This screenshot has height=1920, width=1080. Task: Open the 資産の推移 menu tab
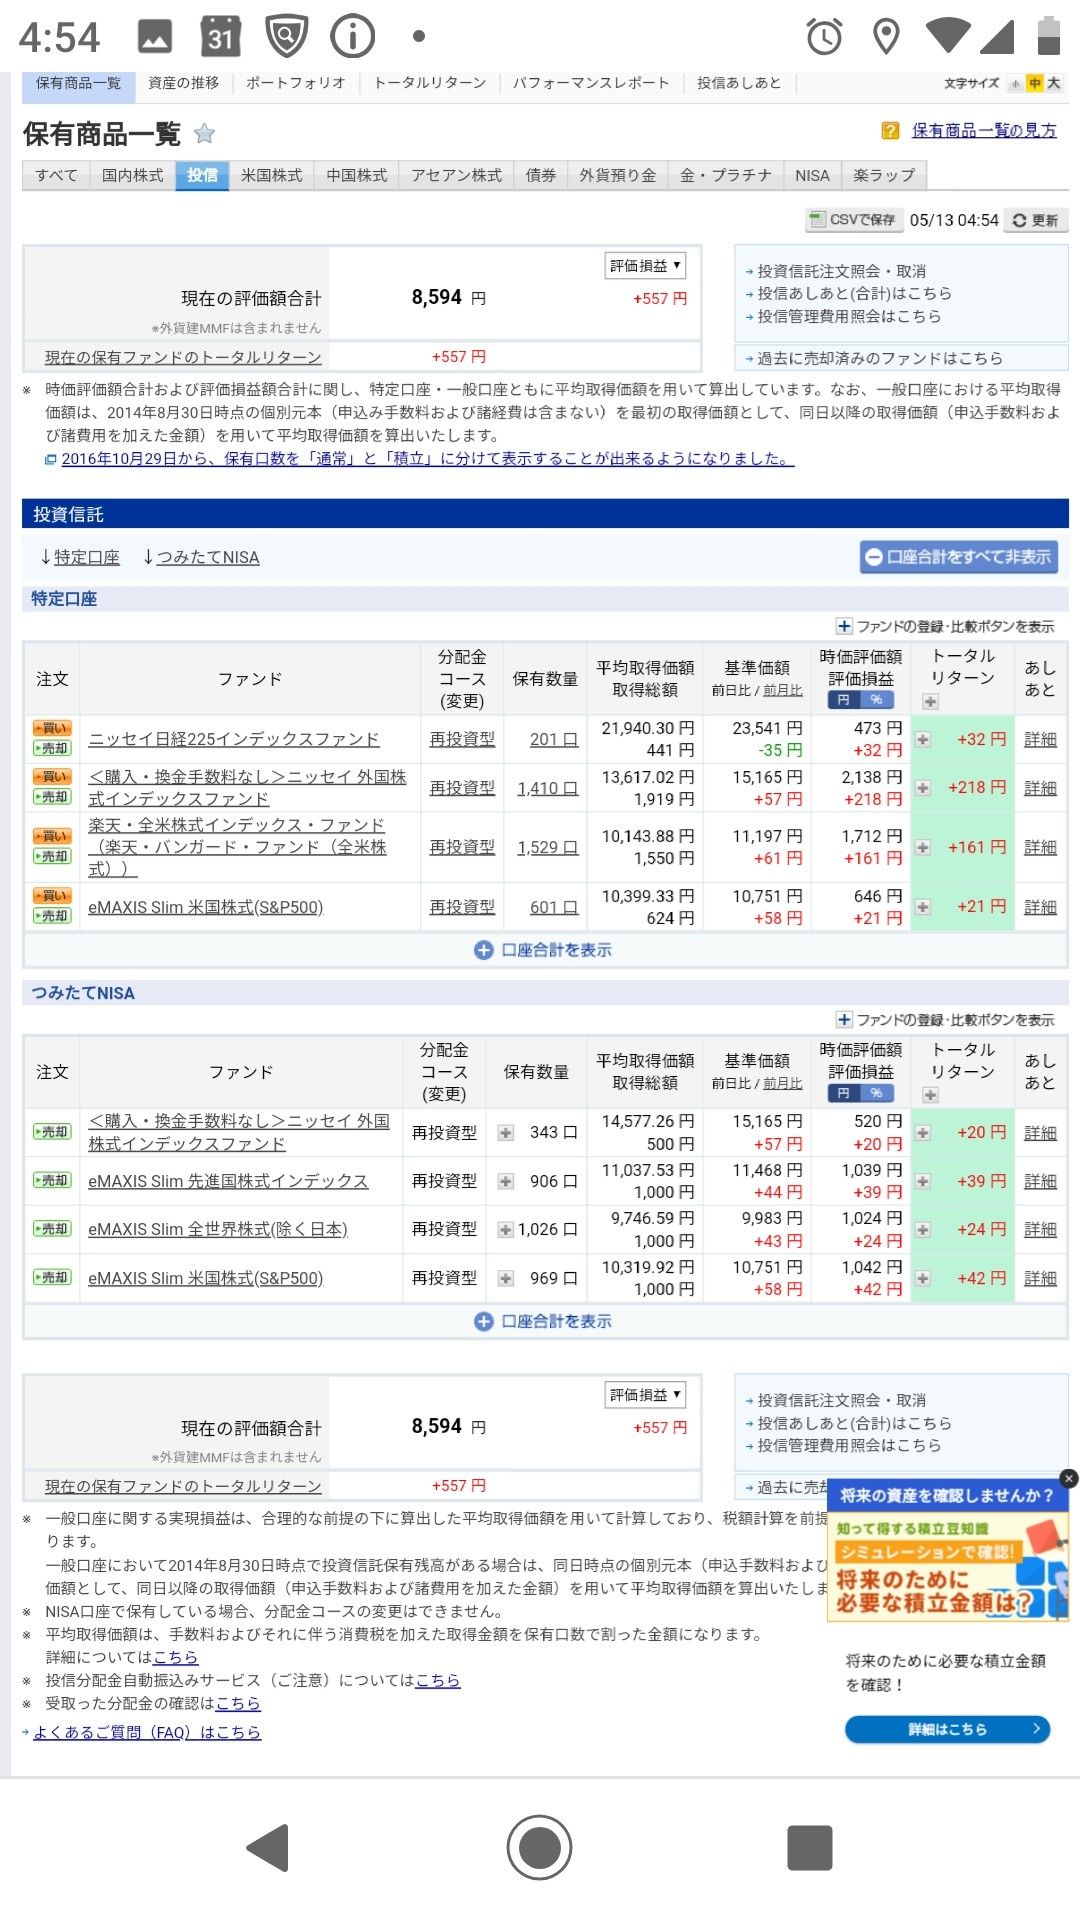pos(184,83)
